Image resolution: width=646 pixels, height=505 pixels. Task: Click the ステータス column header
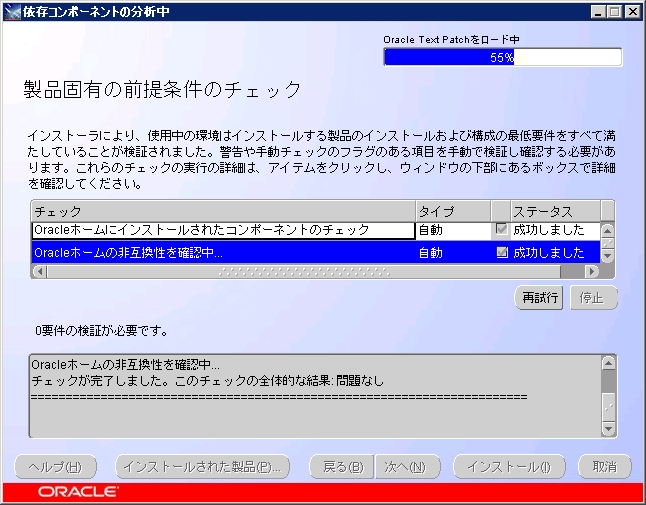point(554,211)
